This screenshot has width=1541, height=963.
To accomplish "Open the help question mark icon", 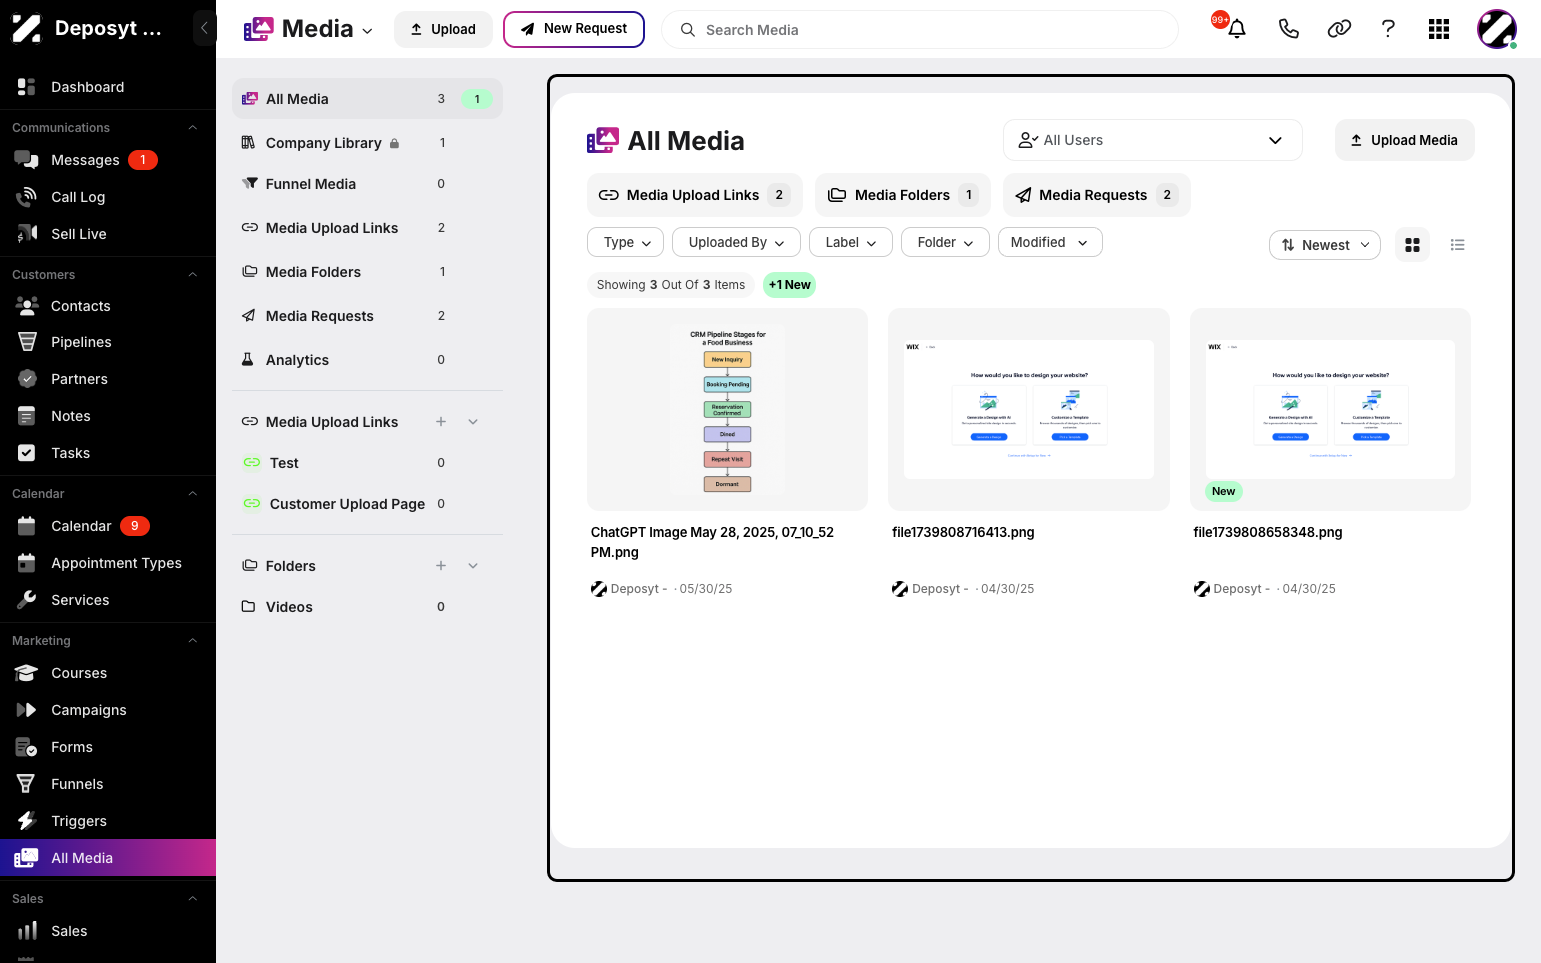I will (1388, 29).
